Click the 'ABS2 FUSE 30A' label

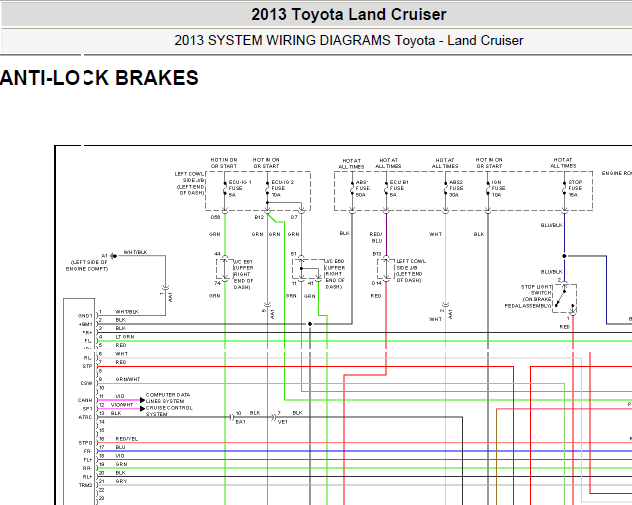point(456,188)
